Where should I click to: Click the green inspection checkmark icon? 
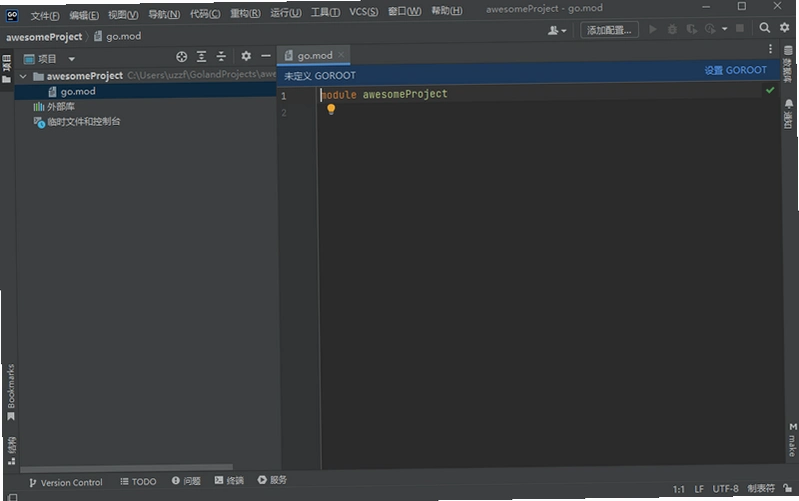(770, 90)
